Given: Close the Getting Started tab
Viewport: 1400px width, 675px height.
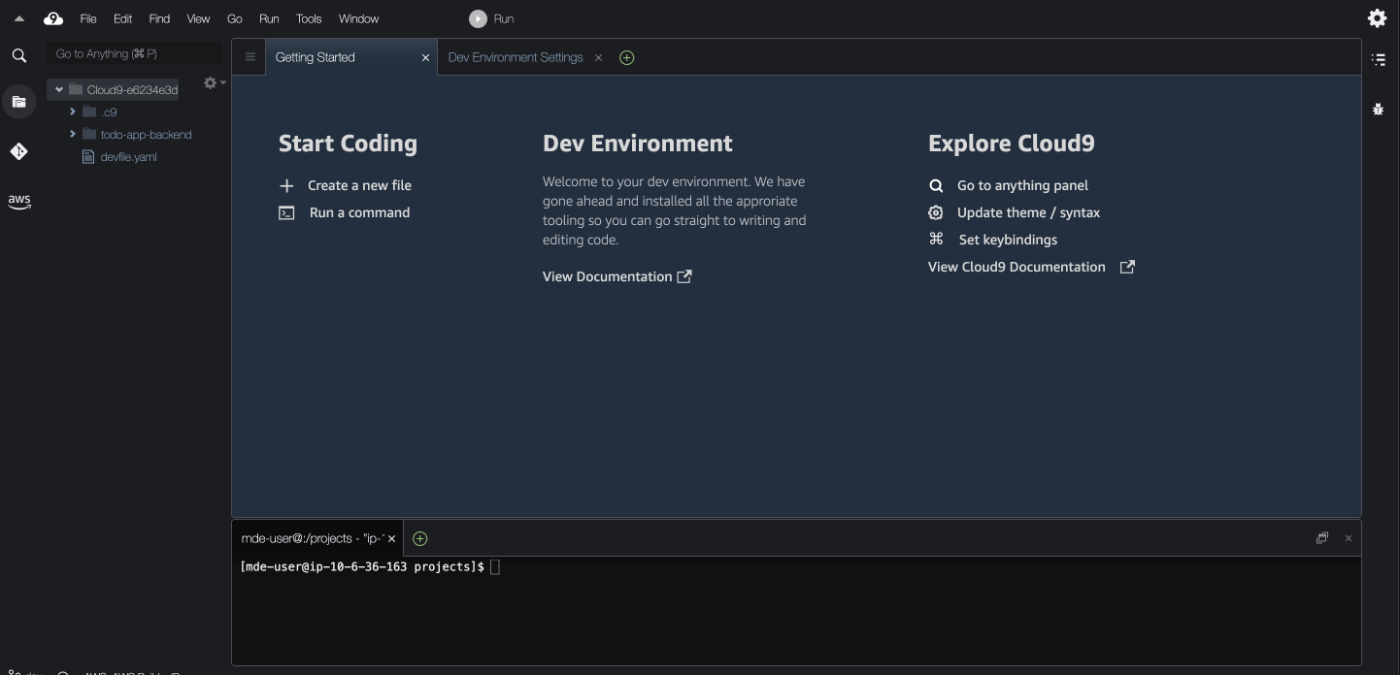Looking at the screenshot, I should (425, 58).
